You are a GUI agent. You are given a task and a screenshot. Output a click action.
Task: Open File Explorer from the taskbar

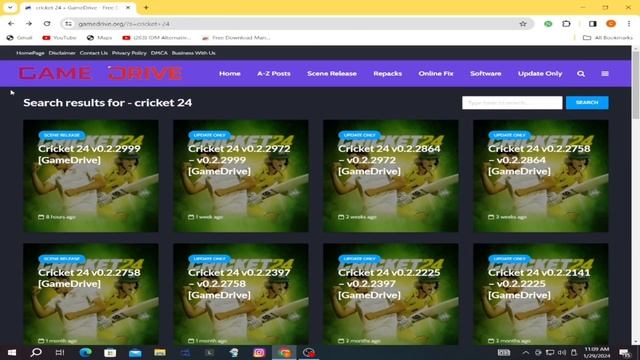point(160,353)
